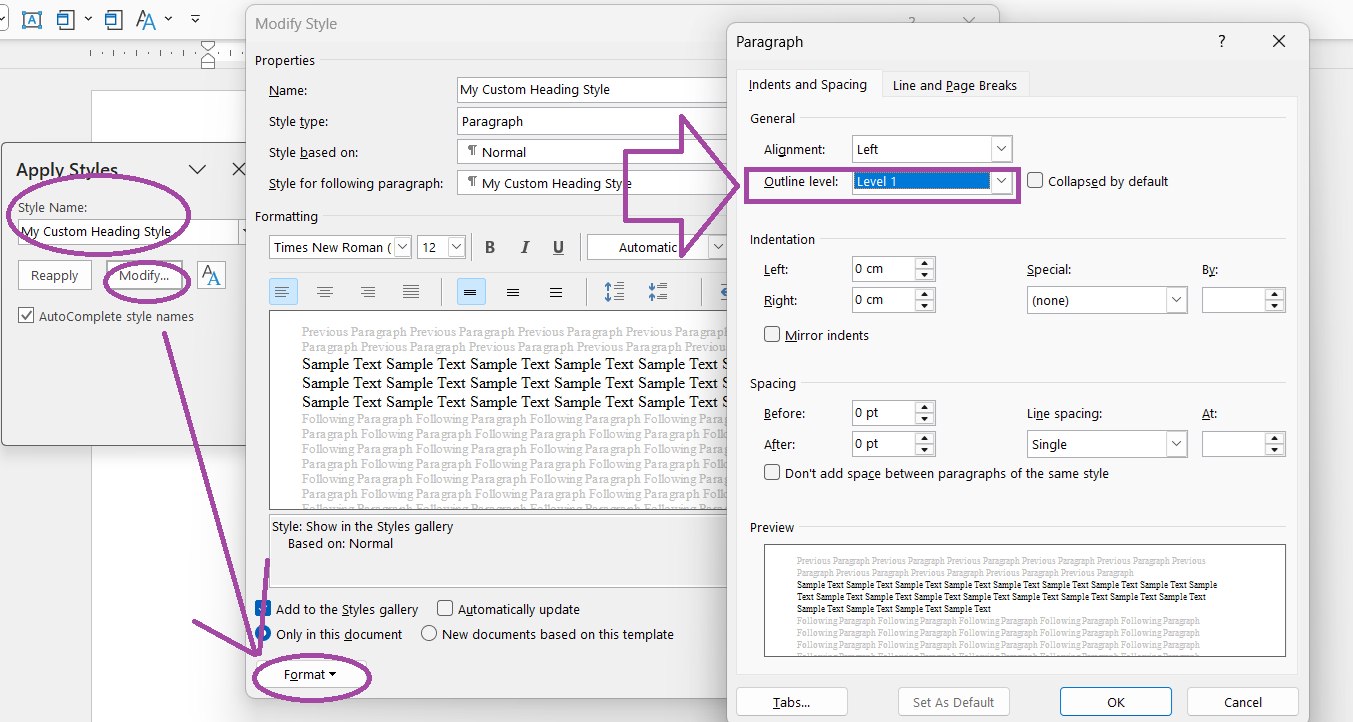The width and height of the screenshot is (1353, 722).
Task: Click Set As Default
Action: tap(953, 701)
